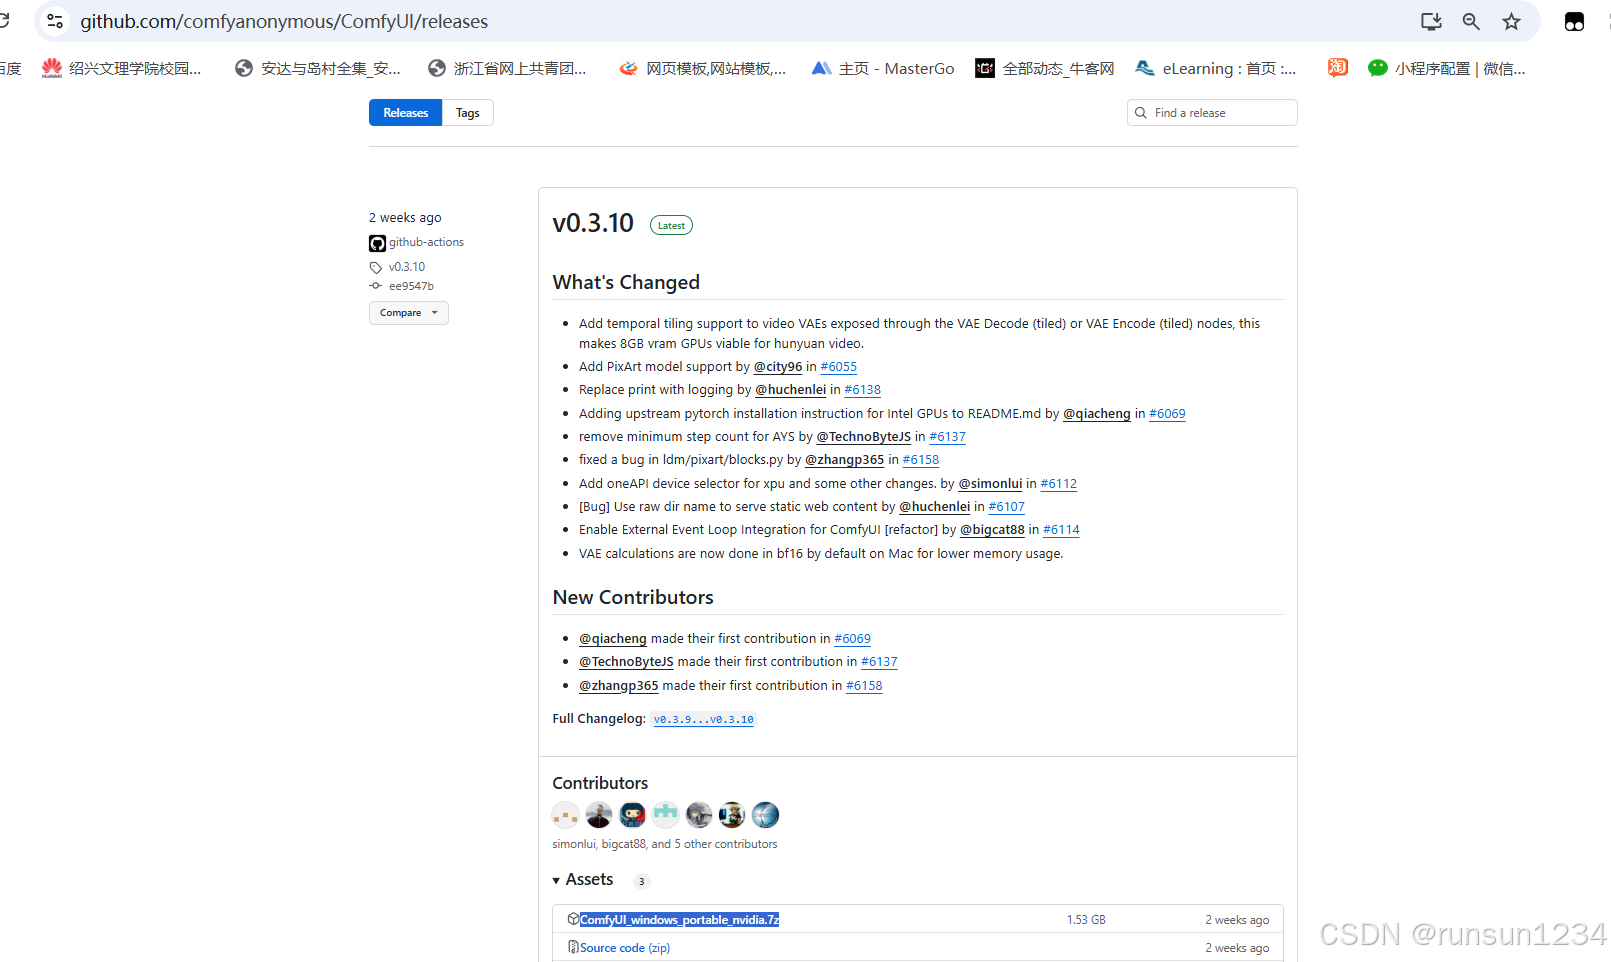Open the v0.3.10 tag link in sidebar

[x=406, y=267]
